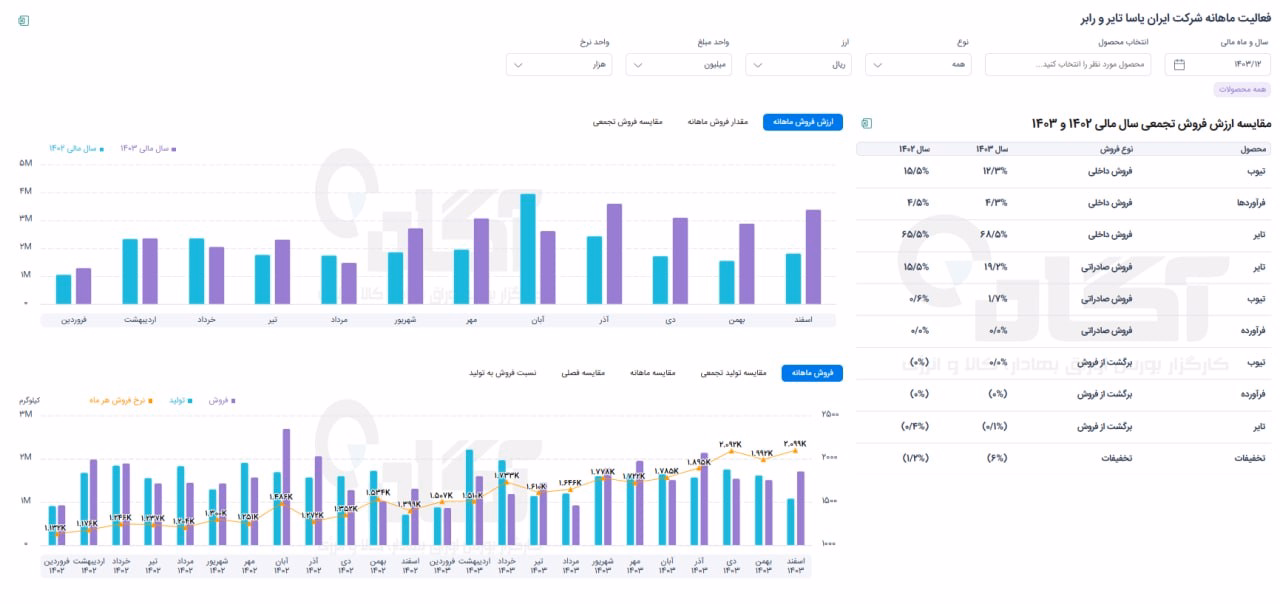This screenshot has width=1280, height=604.
Task: Select the 'ارزش فروش ماهانه' tab
Action: coord(803,122)
